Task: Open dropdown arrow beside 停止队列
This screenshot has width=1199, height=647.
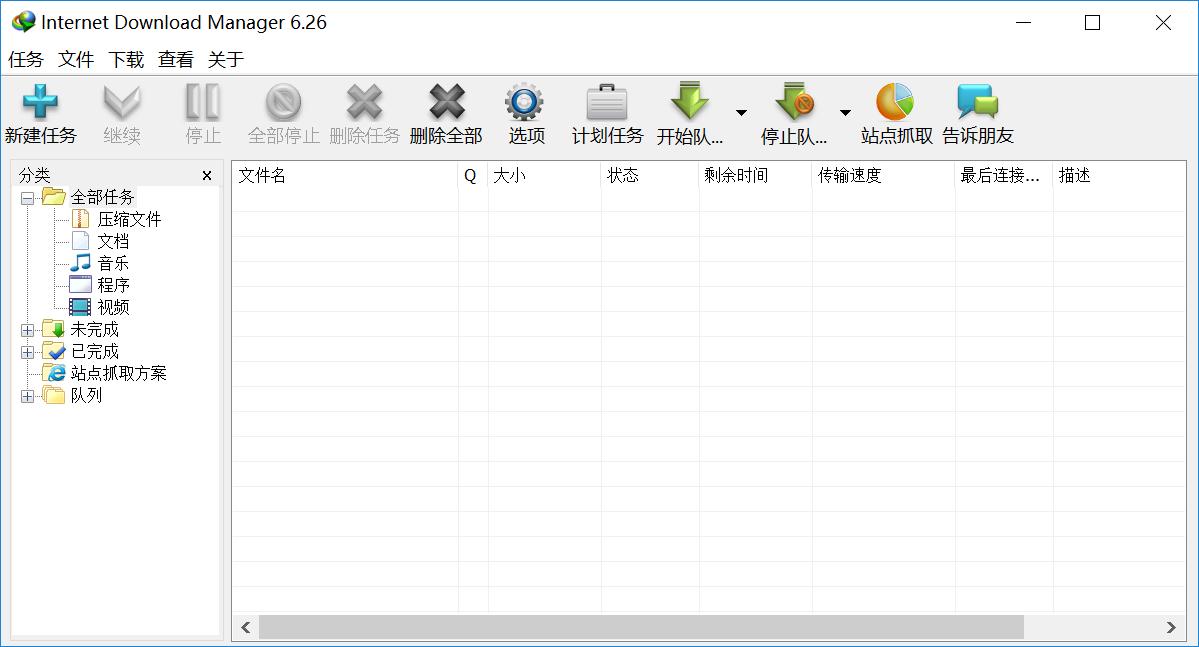Action: 845,113
